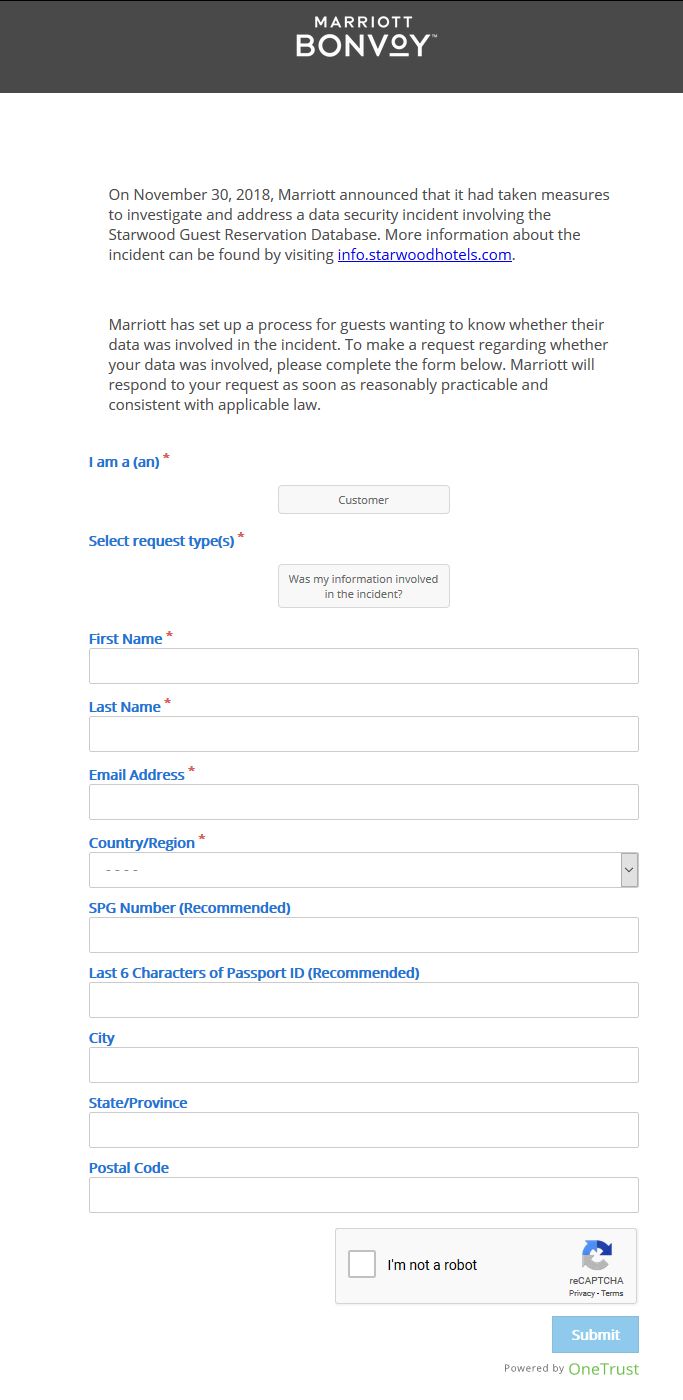This screenshot has width=683, height=1400.
Task: Click the reCAPTCHA logo icon
Action: [596, 1256]
